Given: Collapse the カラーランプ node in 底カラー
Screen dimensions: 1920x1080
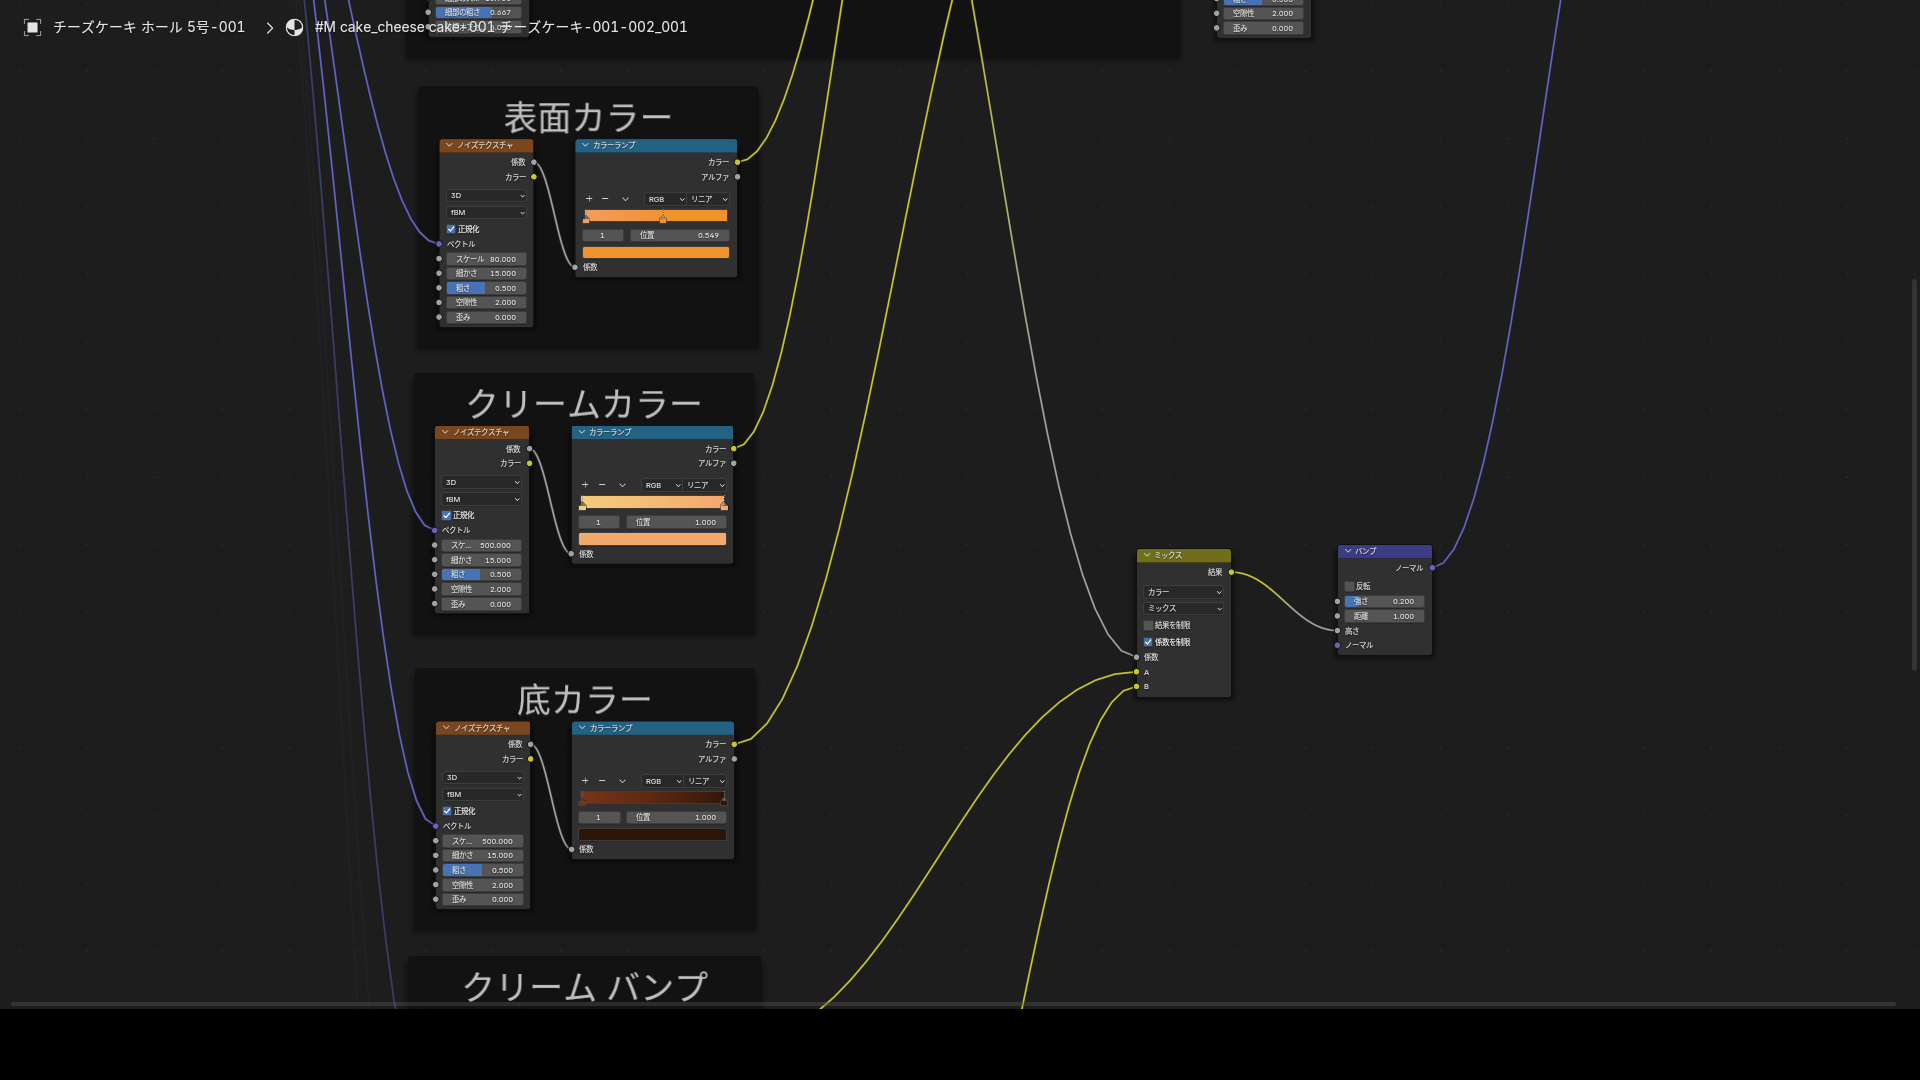Looking at the screenshot, I should (x=582, y=728).
